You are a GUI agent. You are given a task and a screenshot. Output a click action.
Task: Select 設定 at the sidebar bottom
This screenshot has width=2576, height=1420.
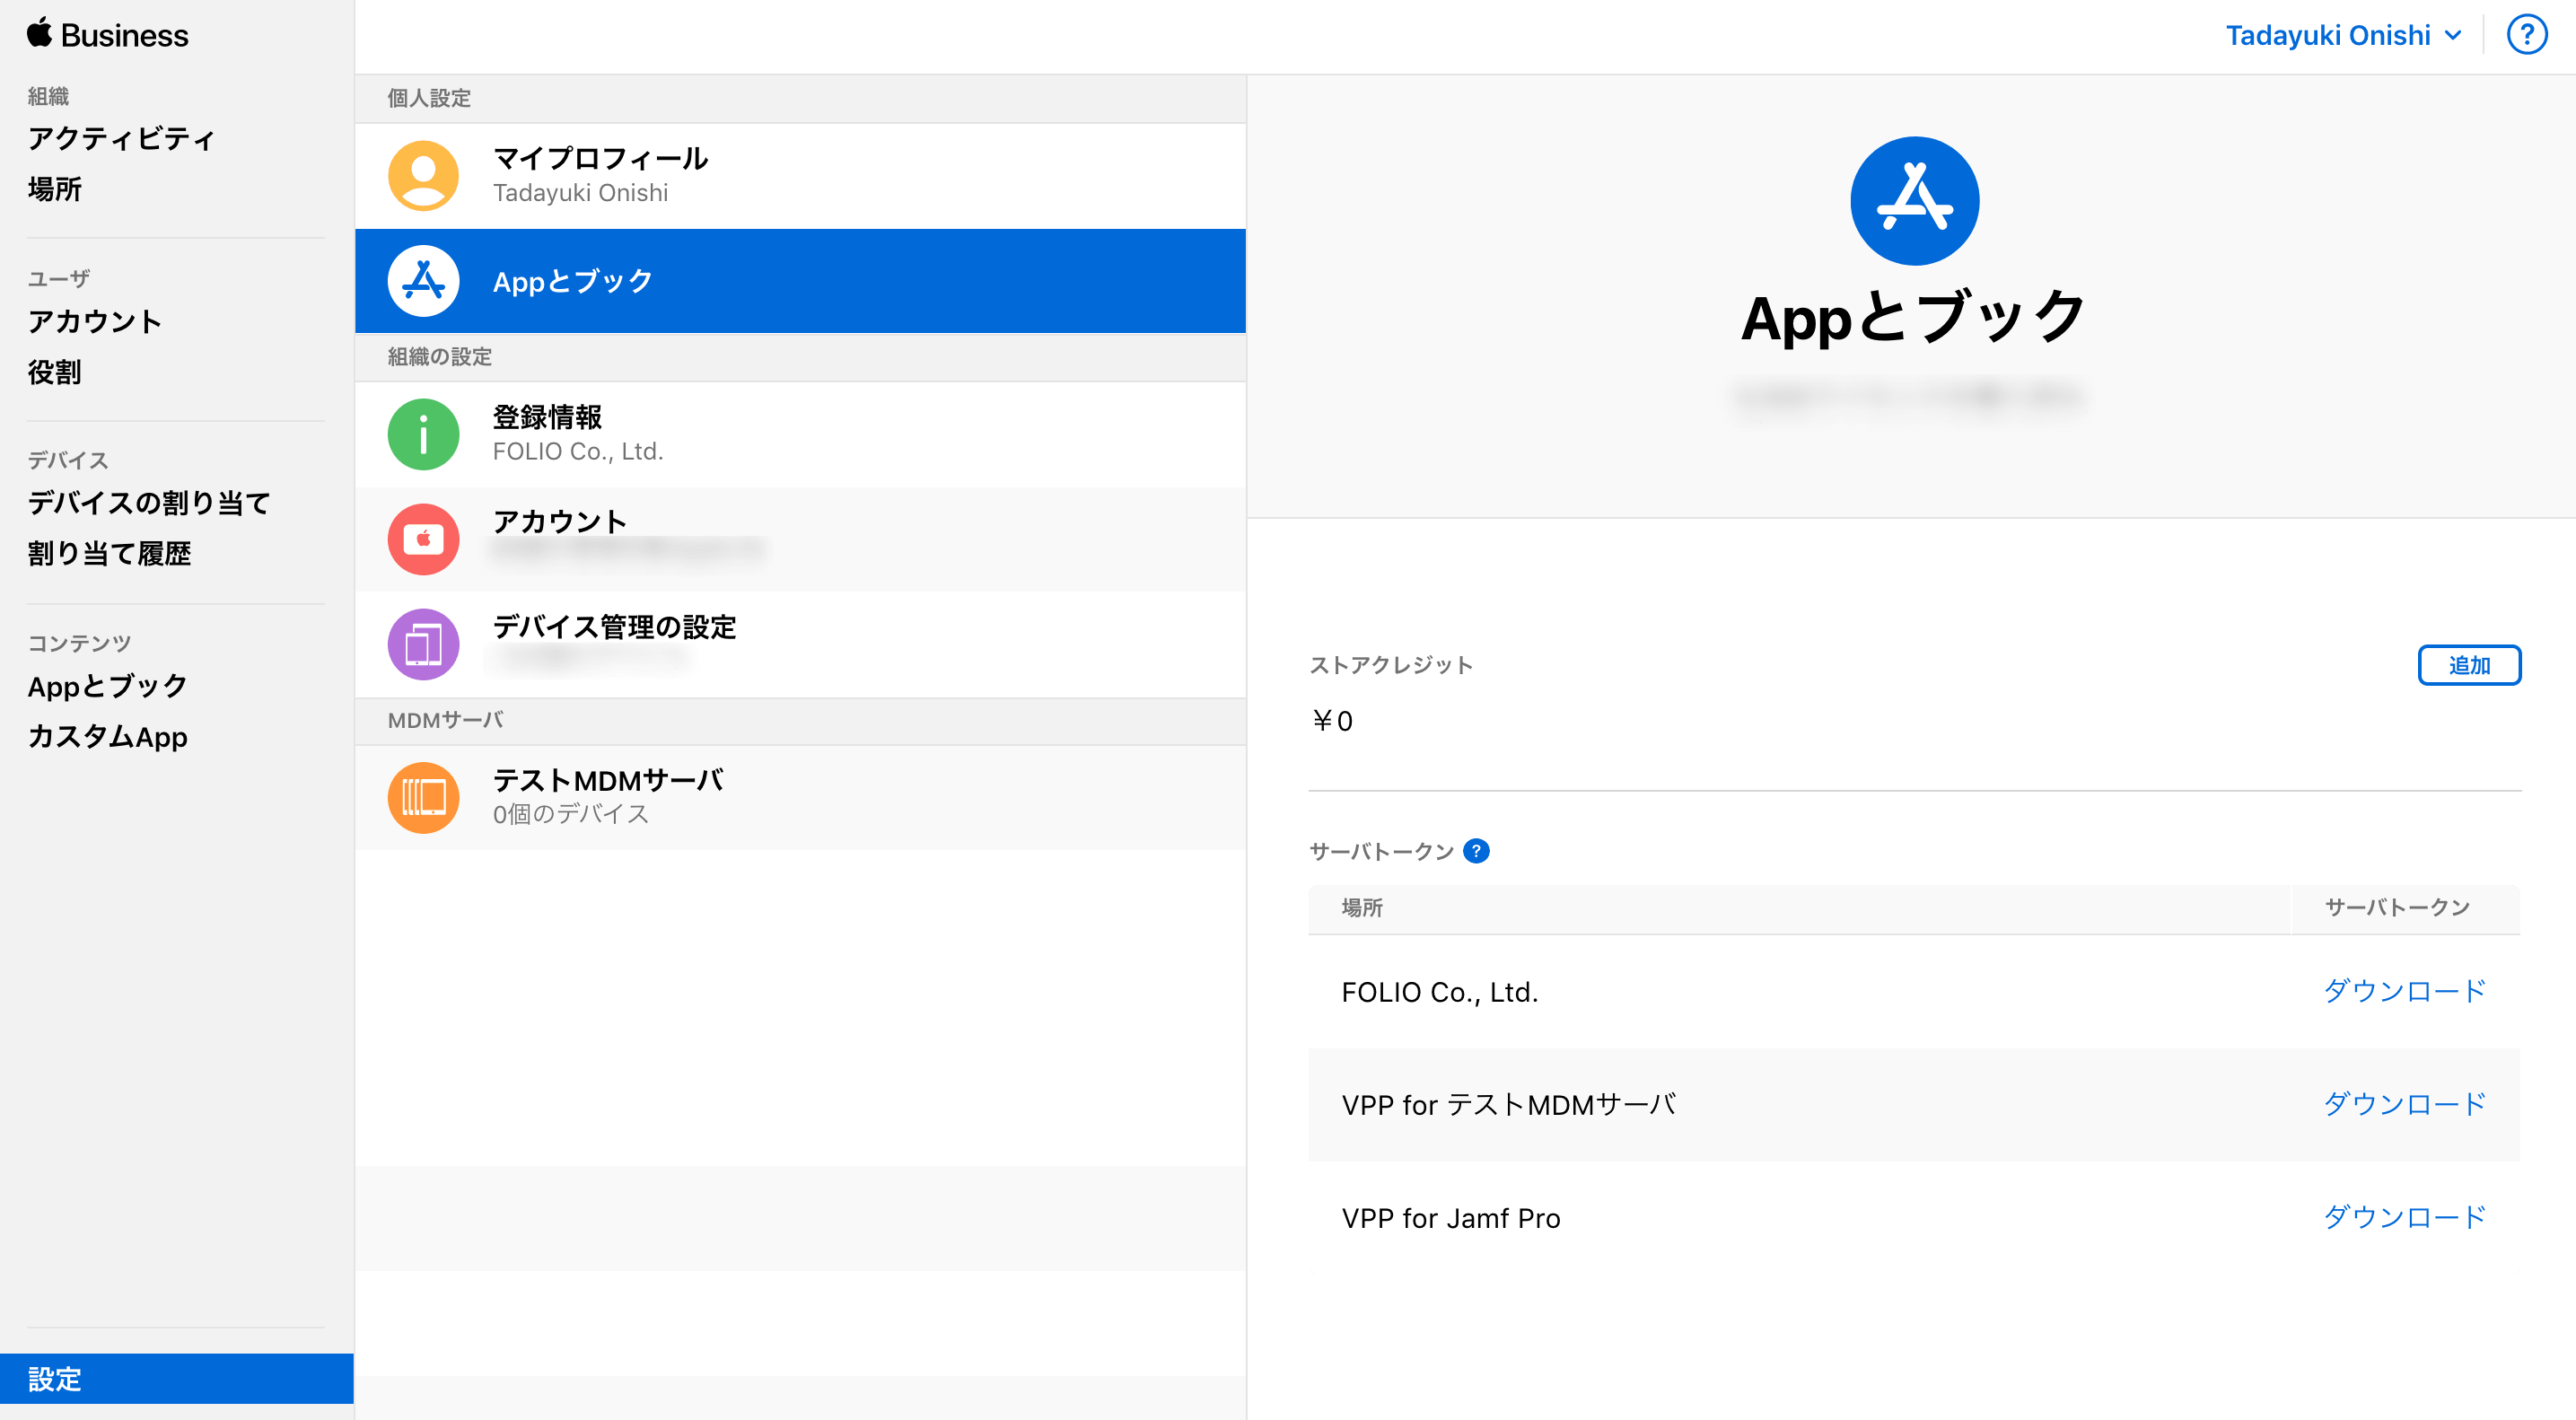176,1379
